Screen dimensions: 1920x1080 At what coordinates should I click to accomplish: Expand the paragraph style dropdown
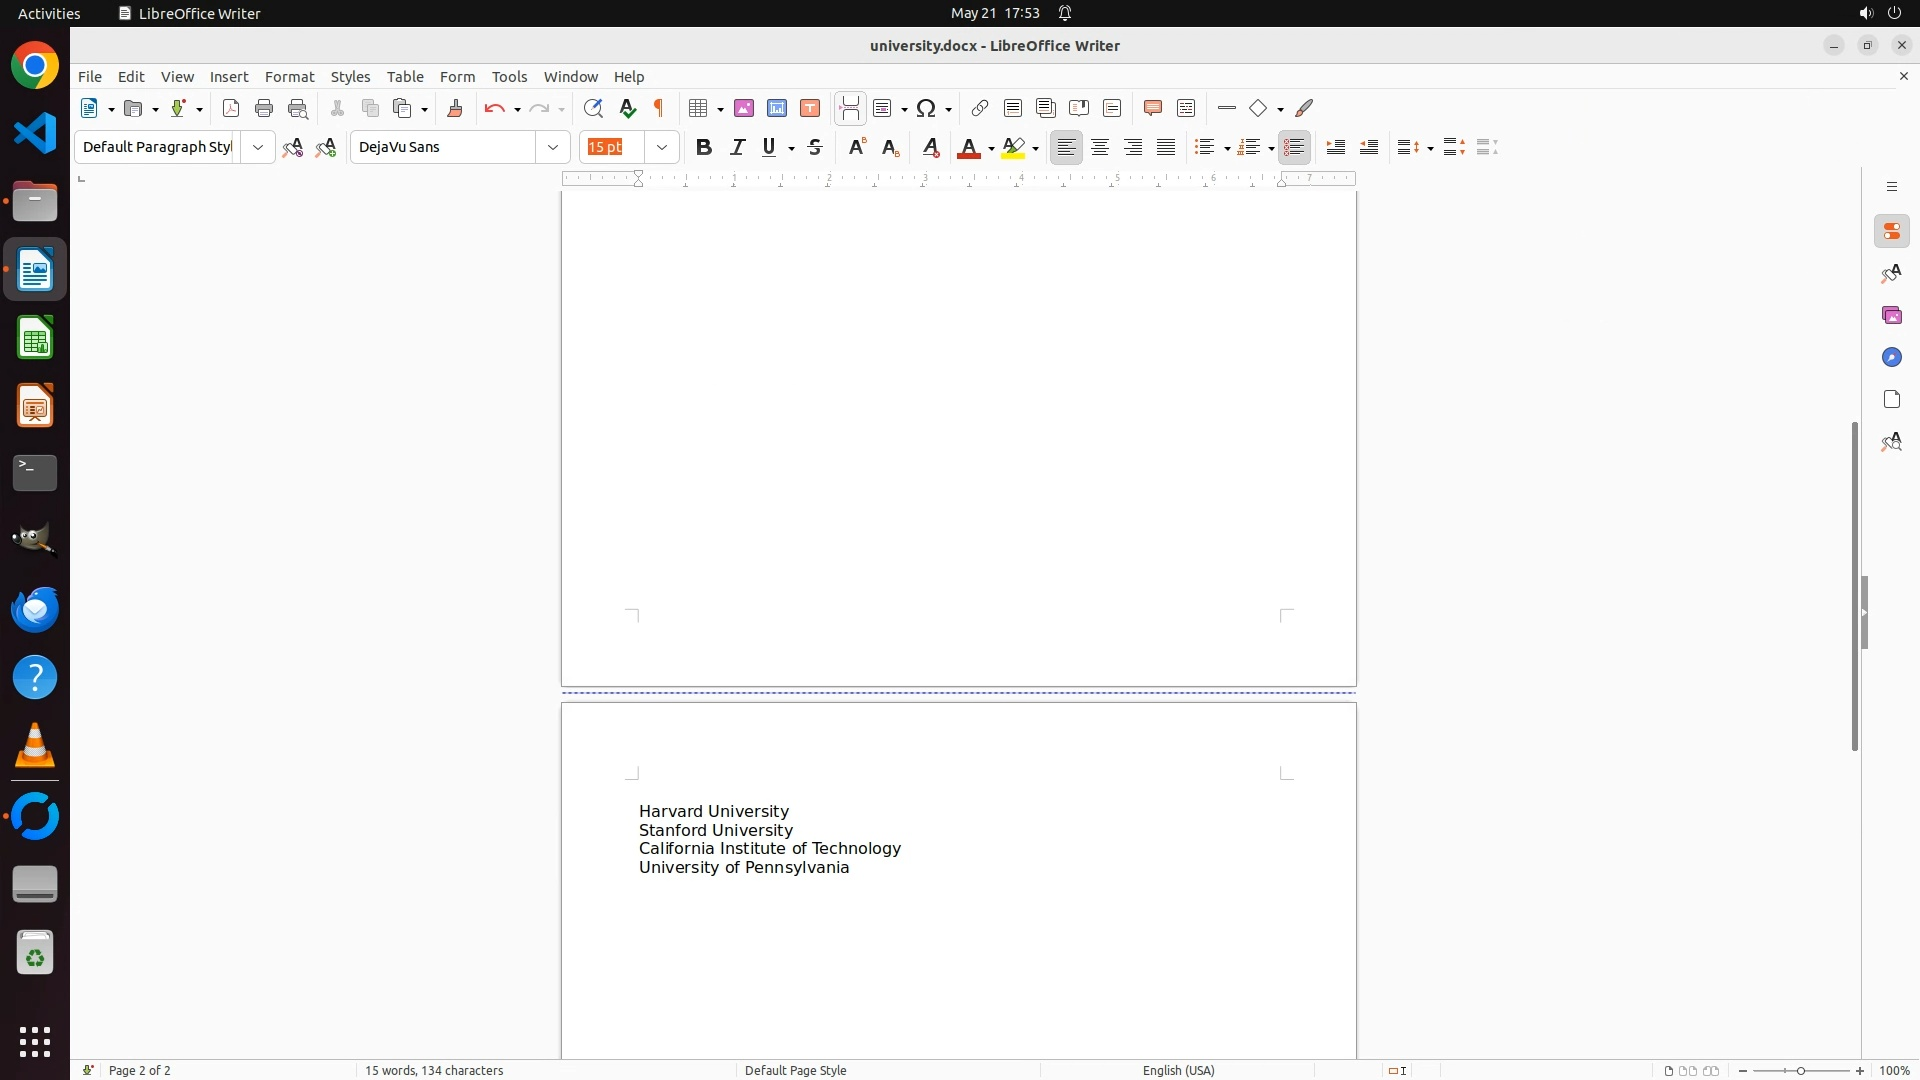(x=258, y=148)
